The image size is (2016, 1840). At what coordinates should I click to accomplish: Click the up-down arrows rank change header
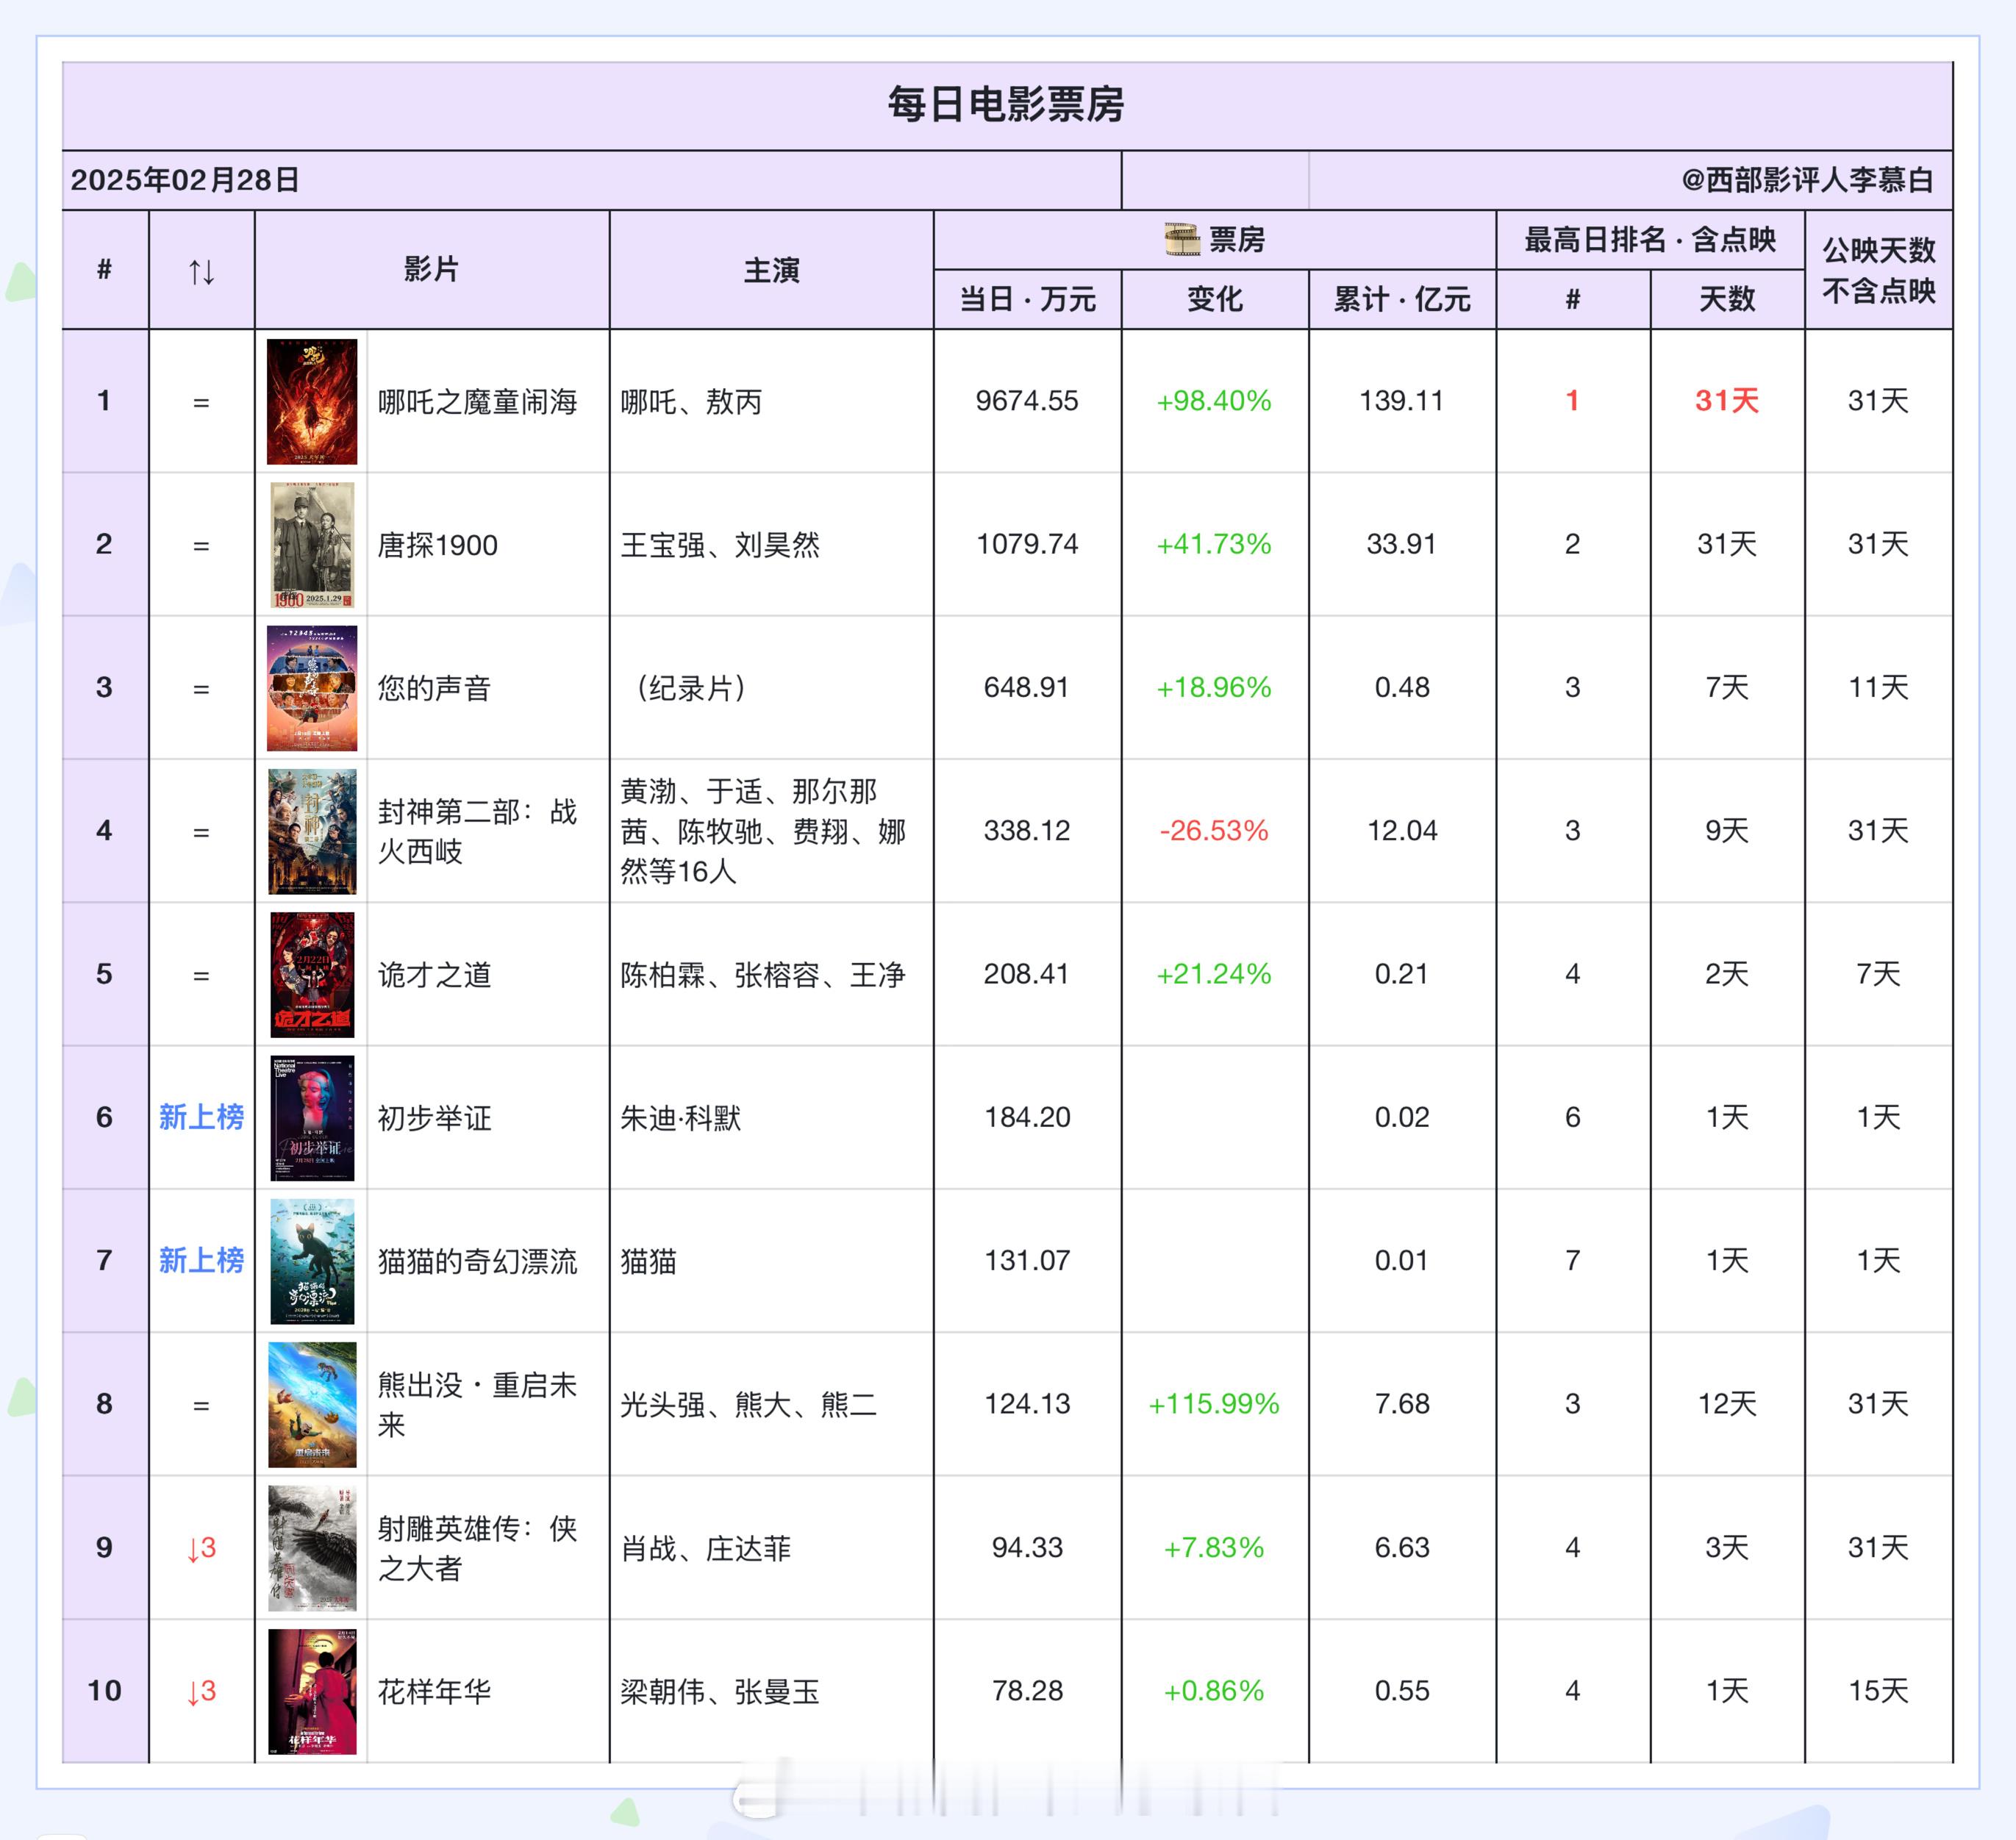point(201,271)
